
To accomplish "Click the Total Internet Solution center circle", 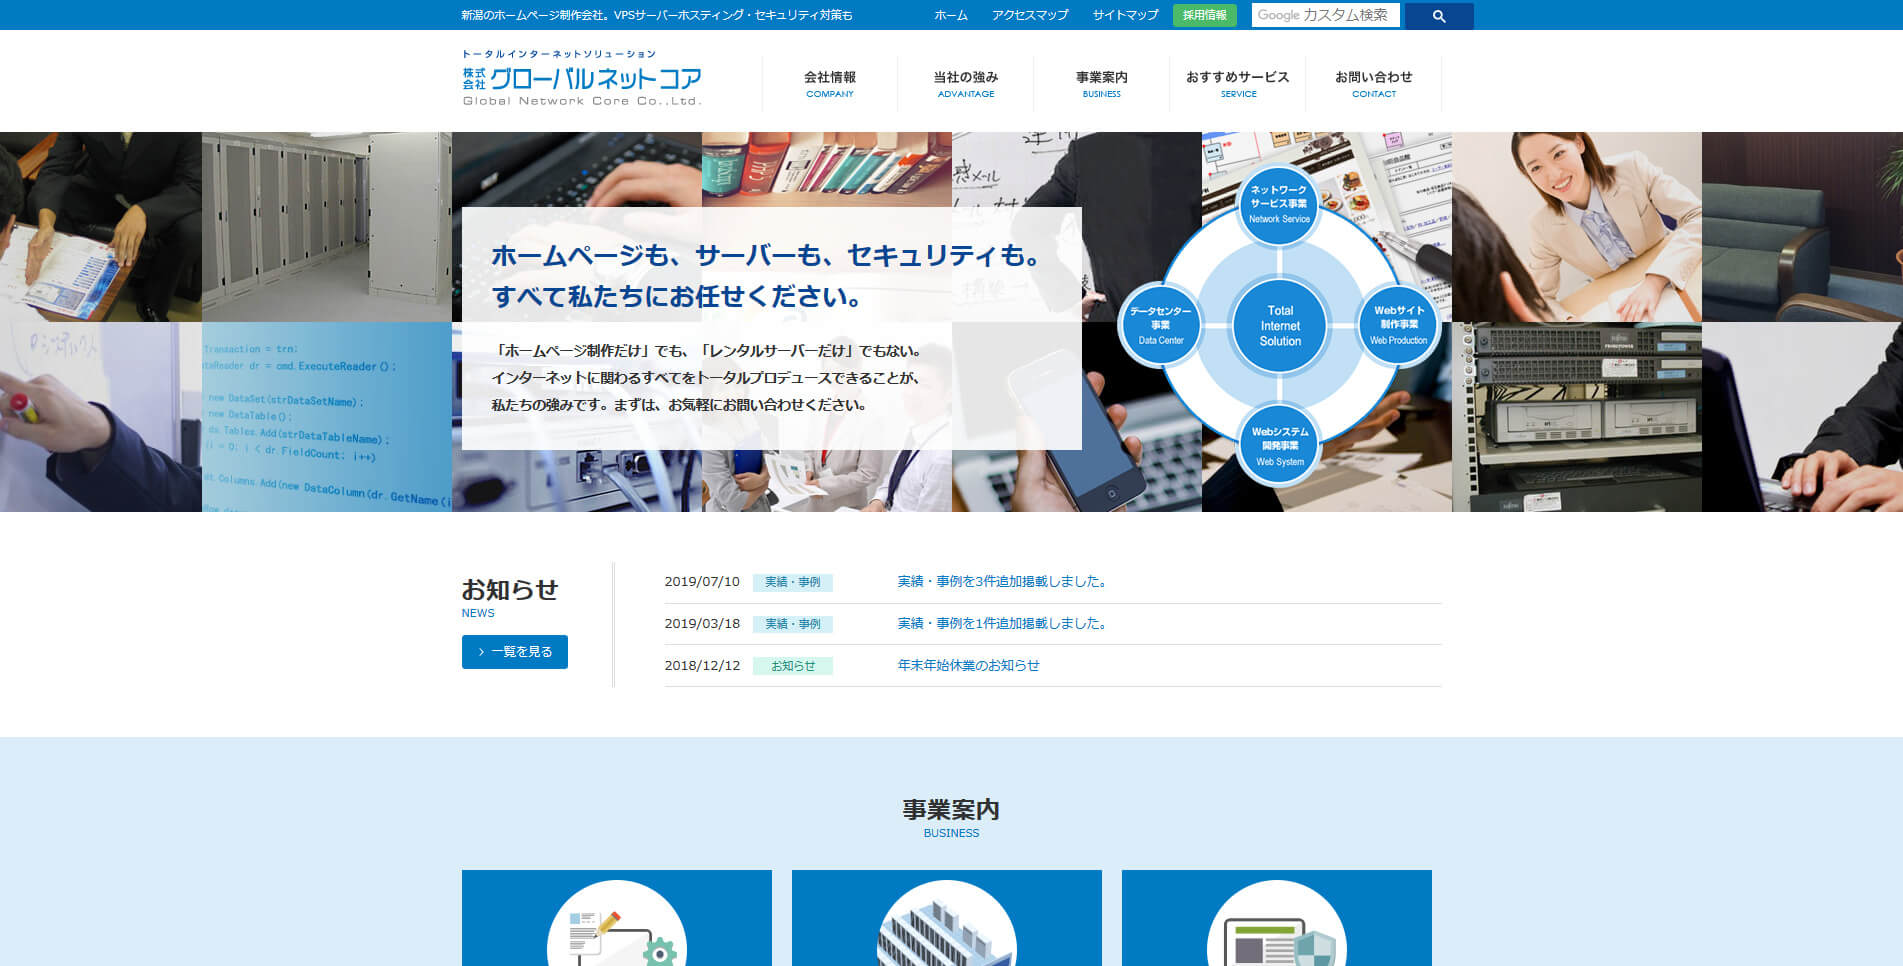I will (x=1280, y=325).
